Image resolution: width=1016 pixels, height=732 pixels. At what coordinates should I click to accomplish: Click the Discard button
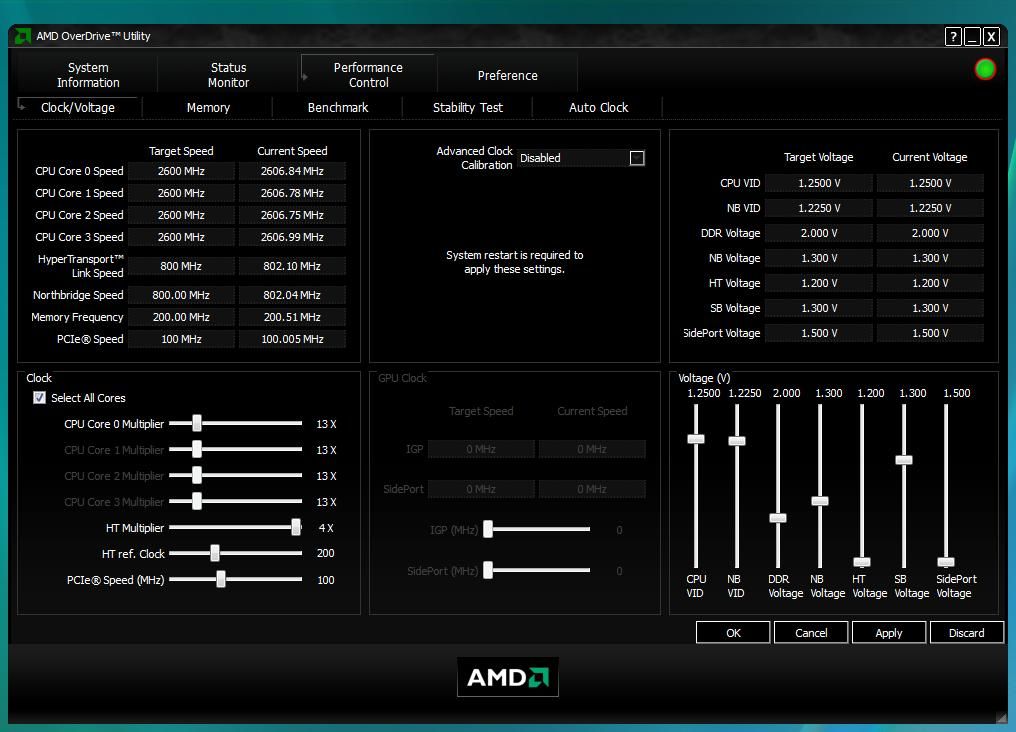coord(966,632)
